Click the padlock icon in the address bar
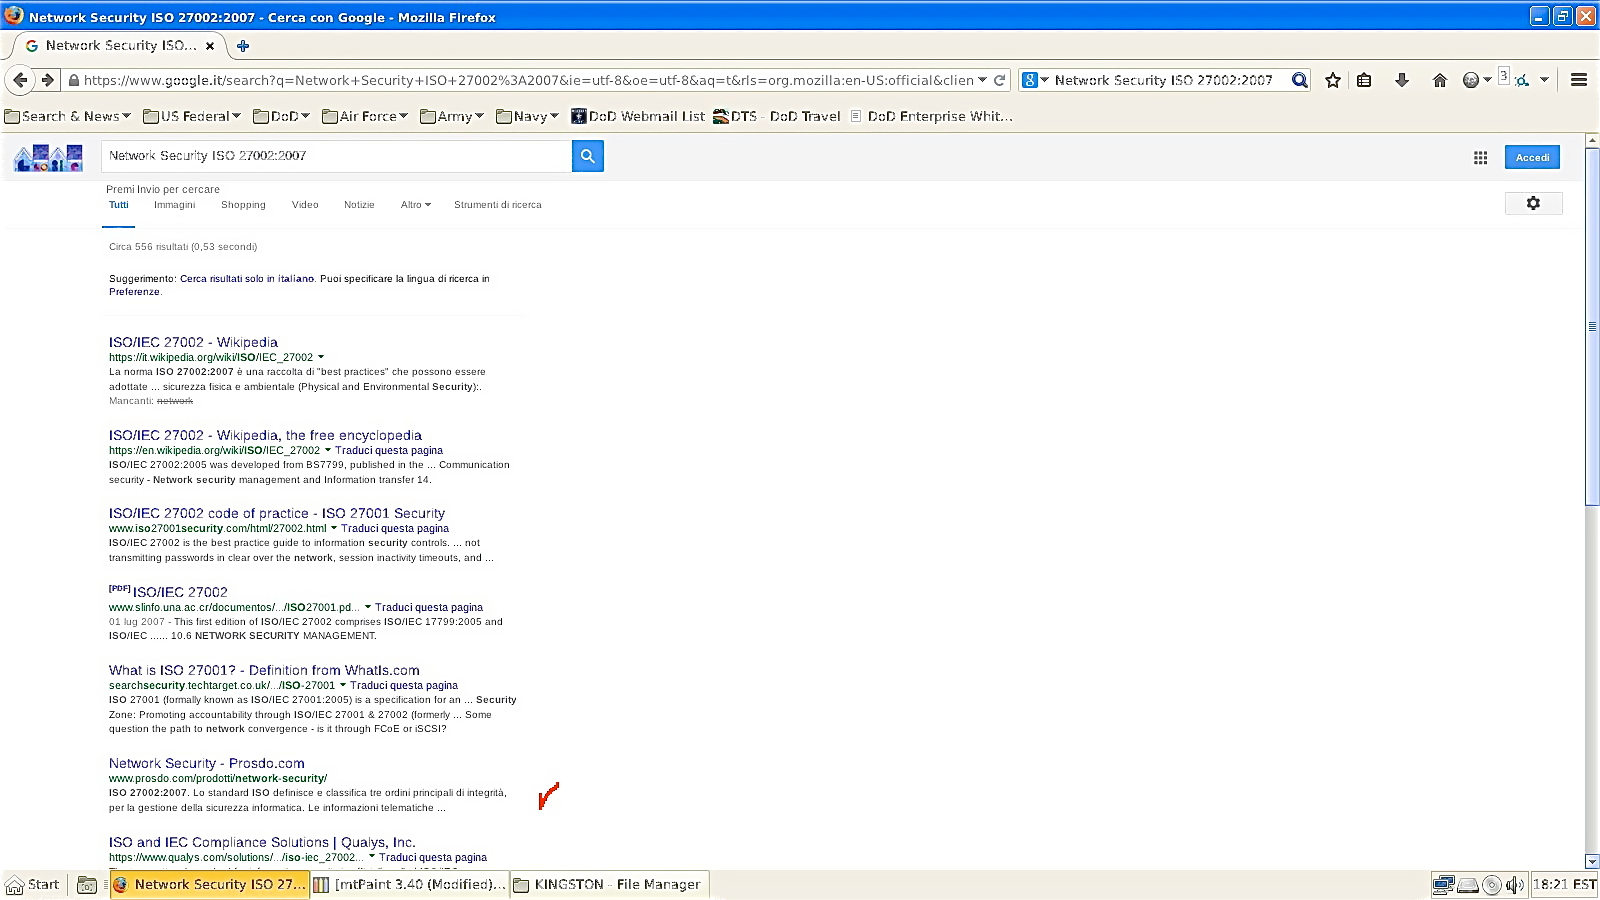Image resolution: width=1600 pixels, height=900 pixels. click(73, 80)
